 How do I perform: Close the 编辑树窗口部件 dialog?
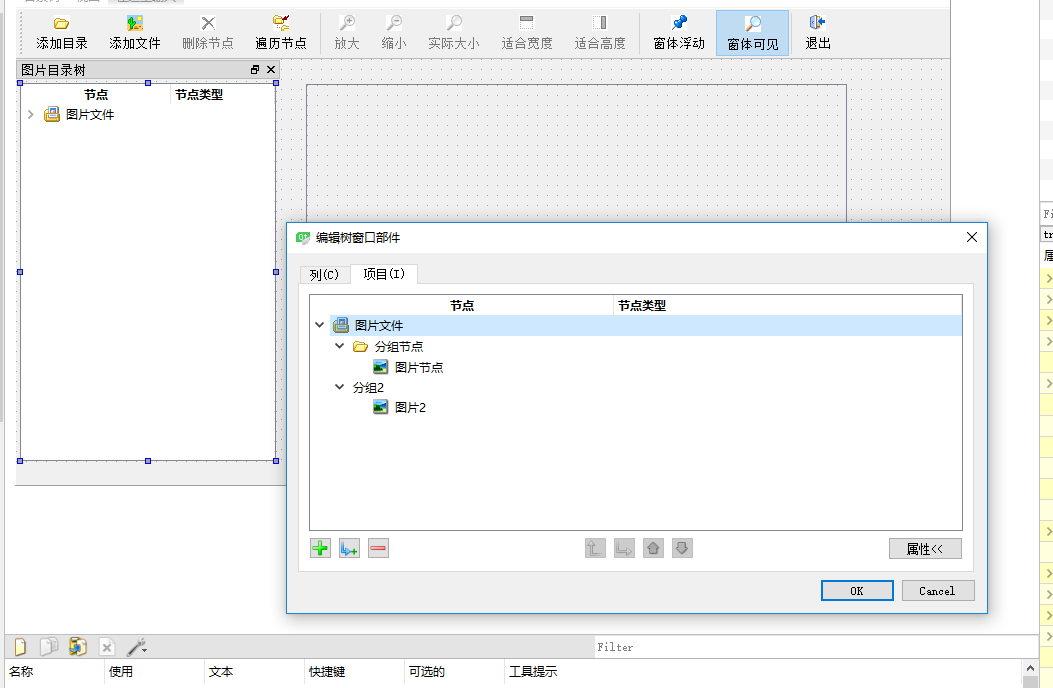click(x=971, y=237)
